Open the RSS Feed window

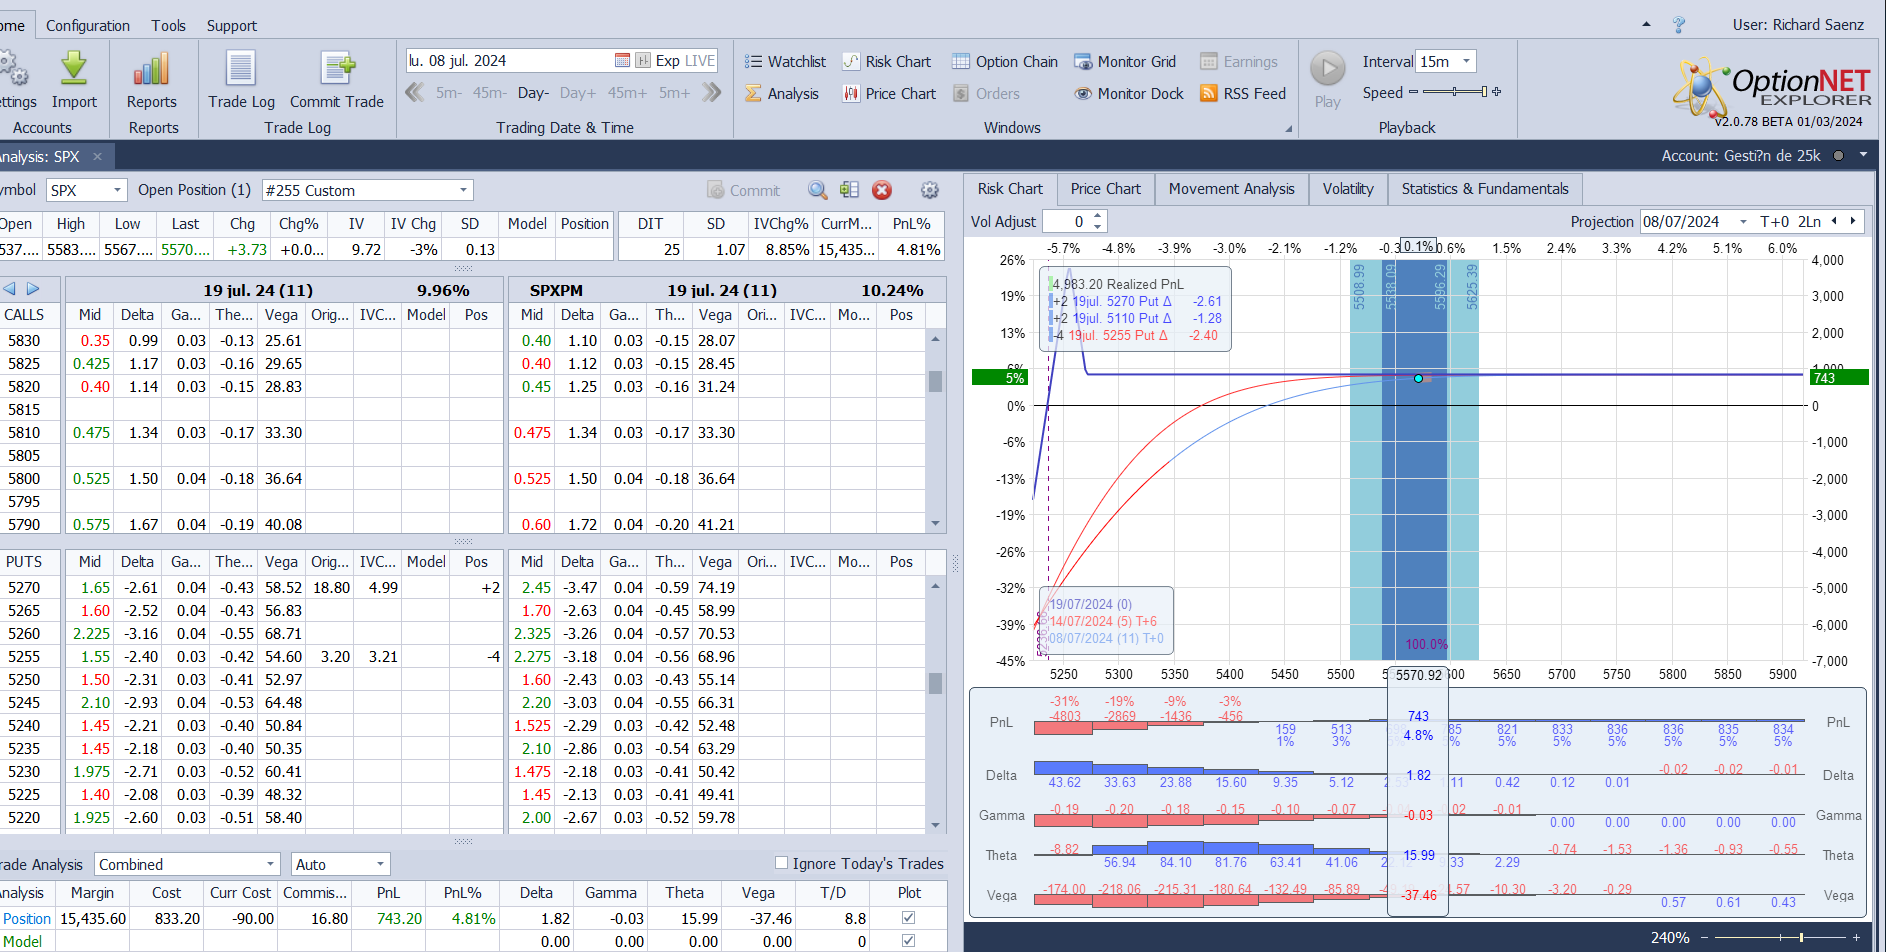pyautogui.click(x=1243, y=94)
